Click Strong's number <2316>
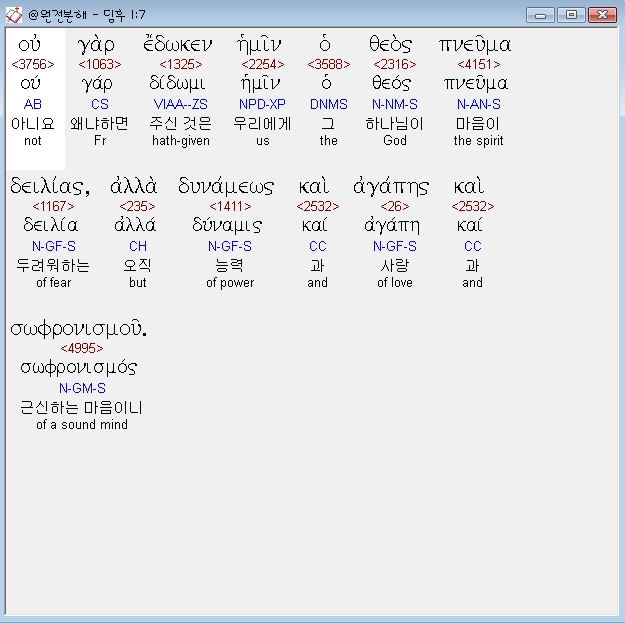 click(x=395, y=64)
